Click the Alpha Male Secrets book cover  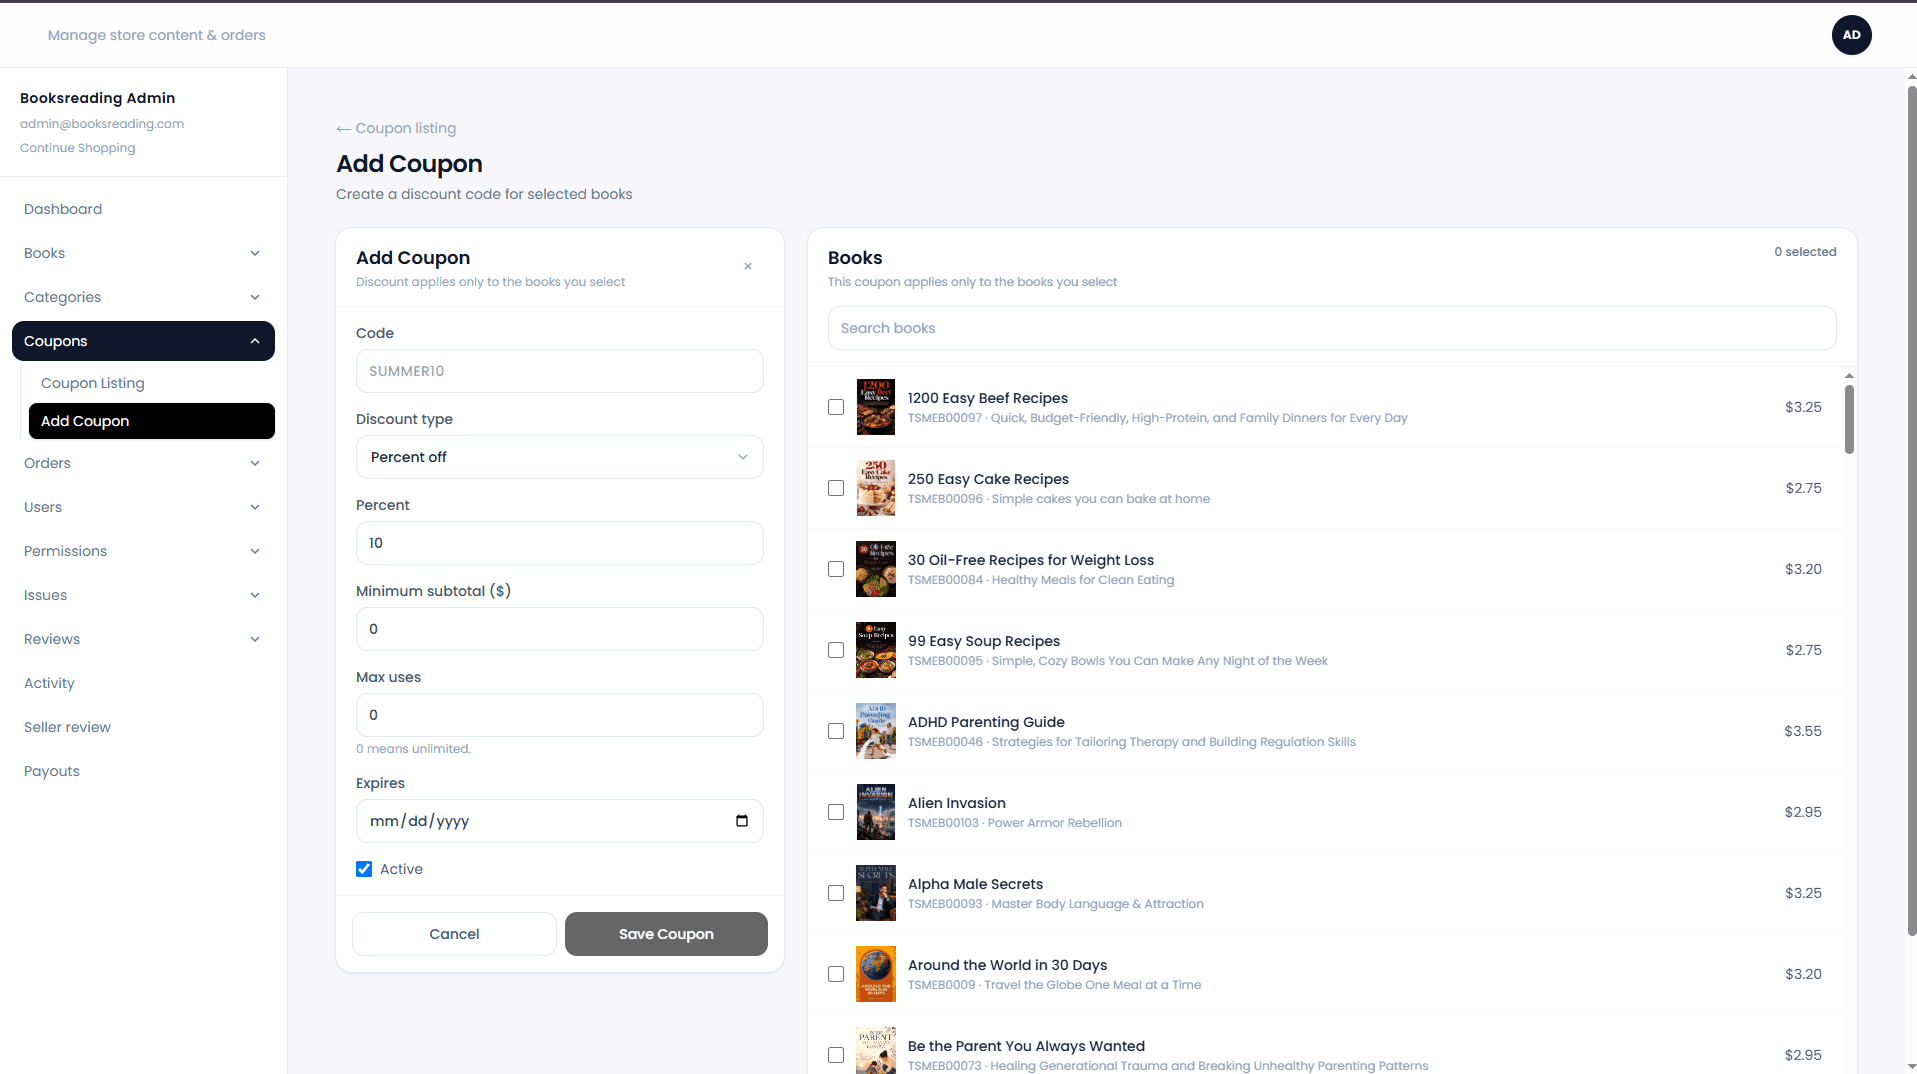(x=875, y=893)
